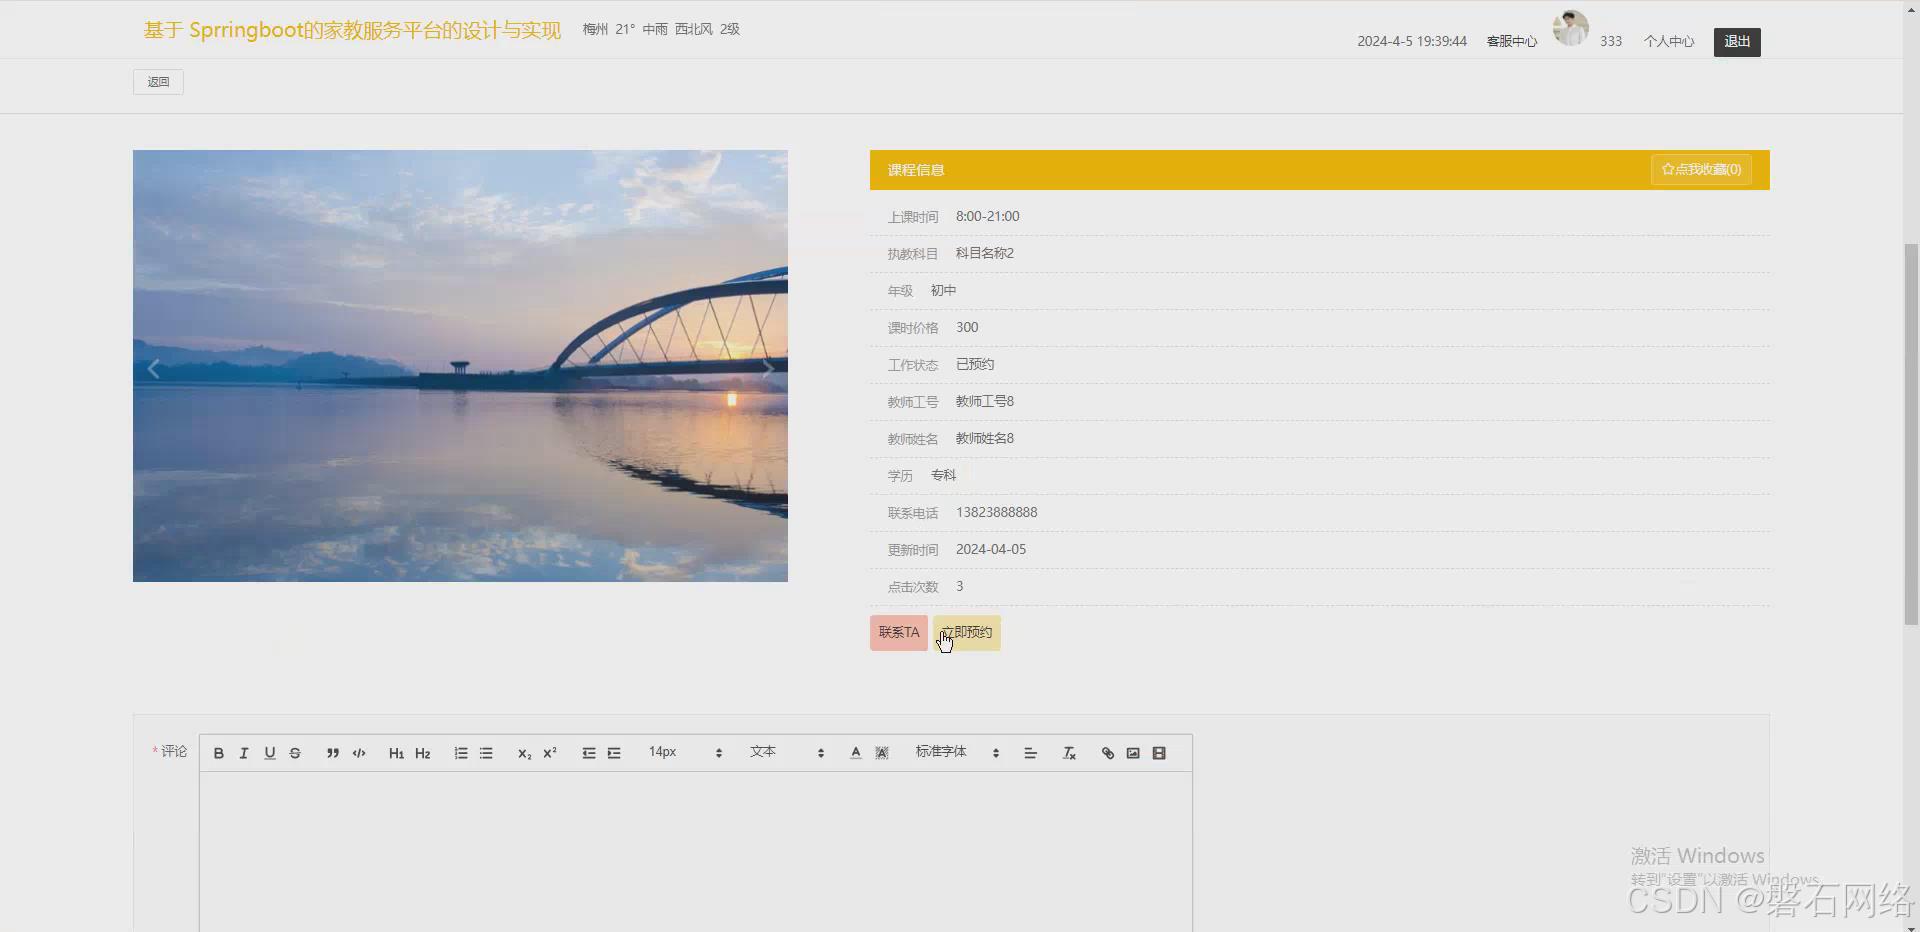
Task: Toggle bold formatting in comment editor
Action: point(218,753)
